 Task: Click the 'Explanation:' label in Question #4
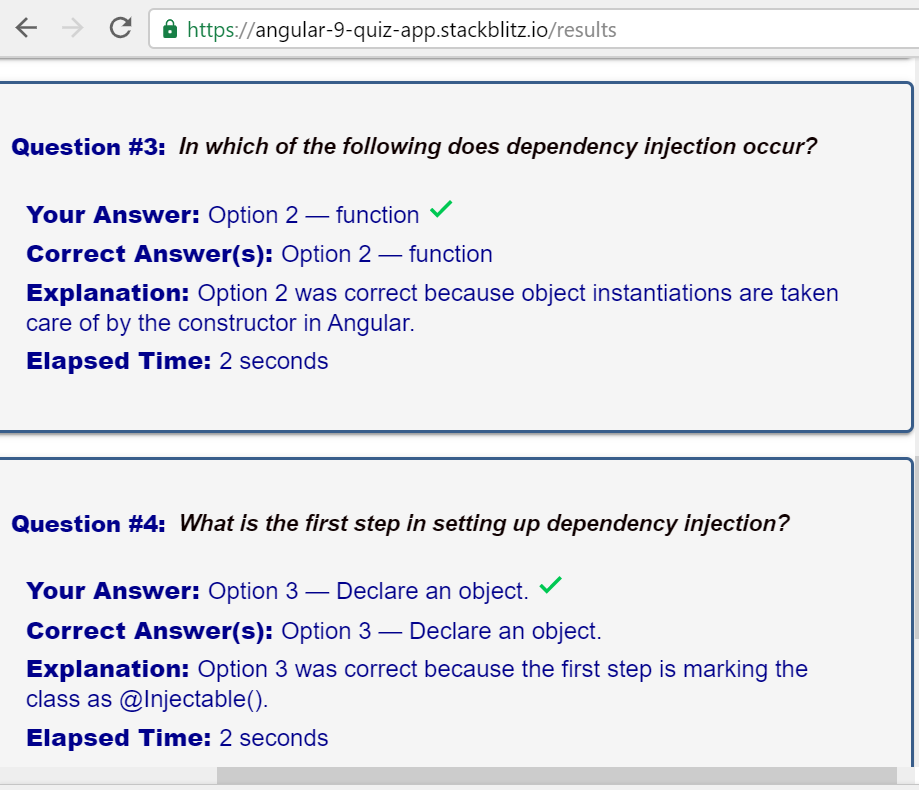[x=108, y=669]
